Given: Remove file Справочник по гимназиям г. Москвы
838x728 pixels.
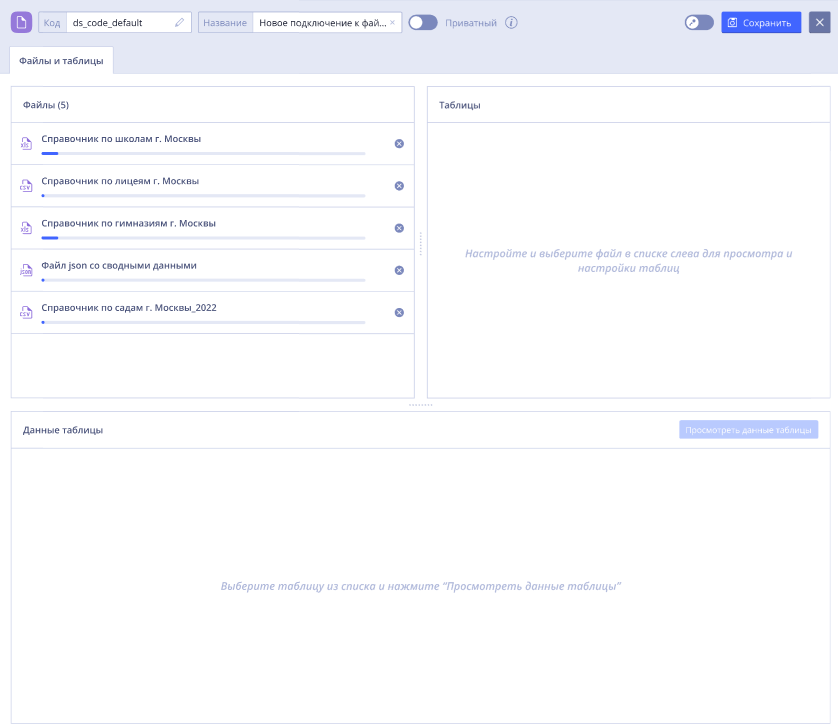Looking at the screenshot, I should coord(399,228).
